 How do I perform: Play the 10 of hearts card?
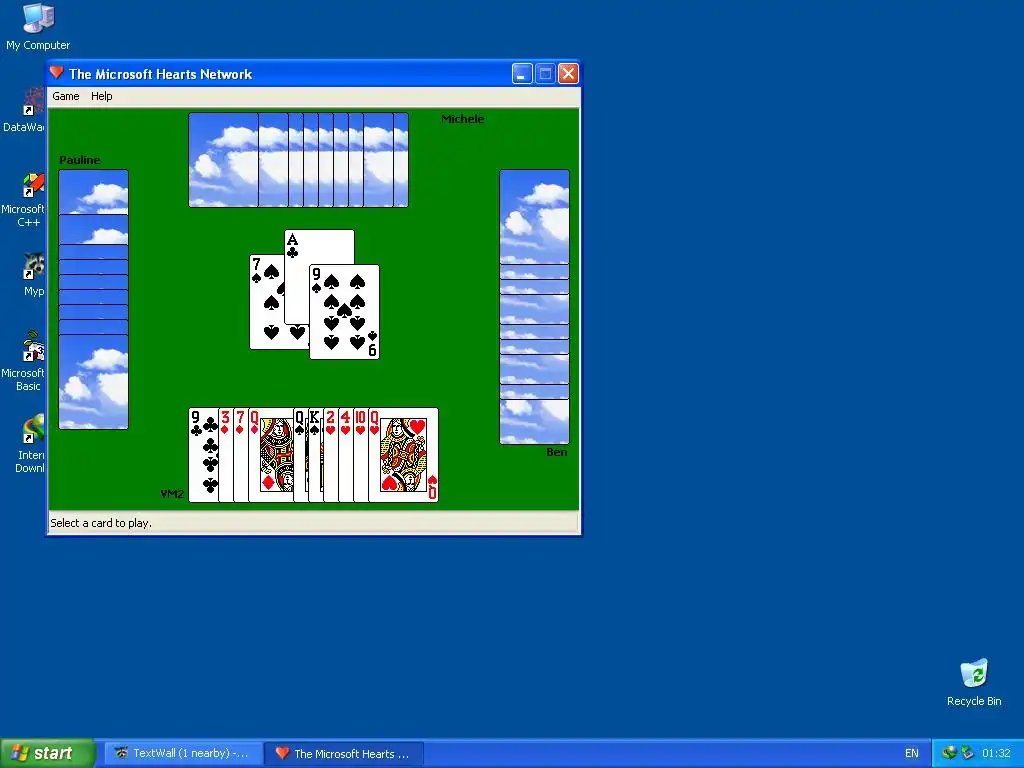pyautogui.click(x=360, y=455)
